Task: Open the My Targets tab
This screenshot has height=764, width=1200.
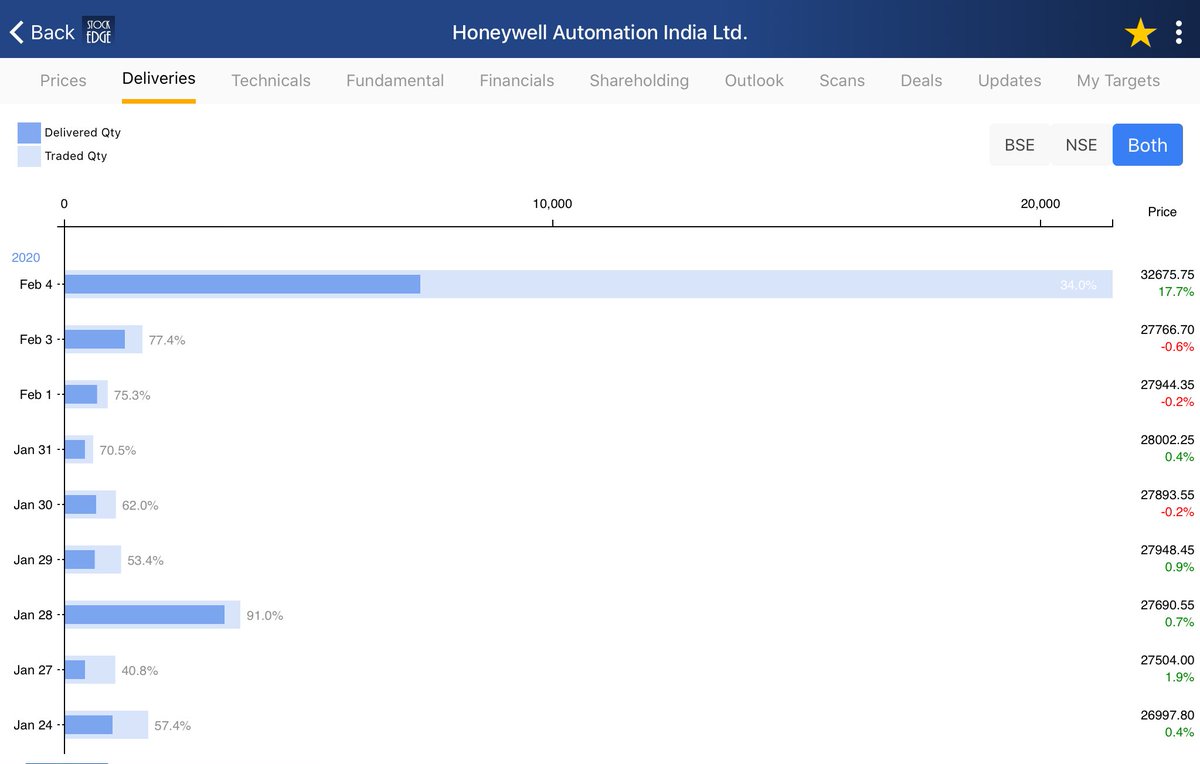Action: pos(1118,80)
